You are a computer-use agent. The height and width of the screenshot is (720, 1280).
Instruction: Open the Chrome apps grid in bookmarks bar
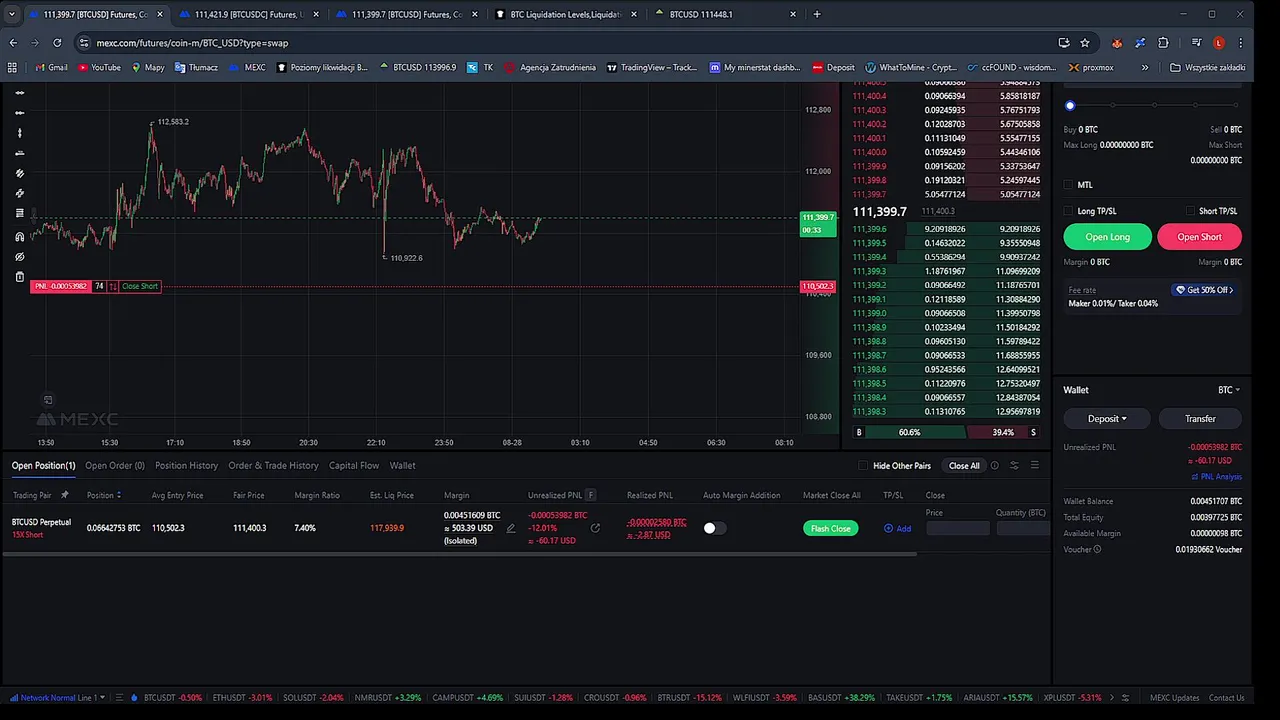(x=12, y=67)
